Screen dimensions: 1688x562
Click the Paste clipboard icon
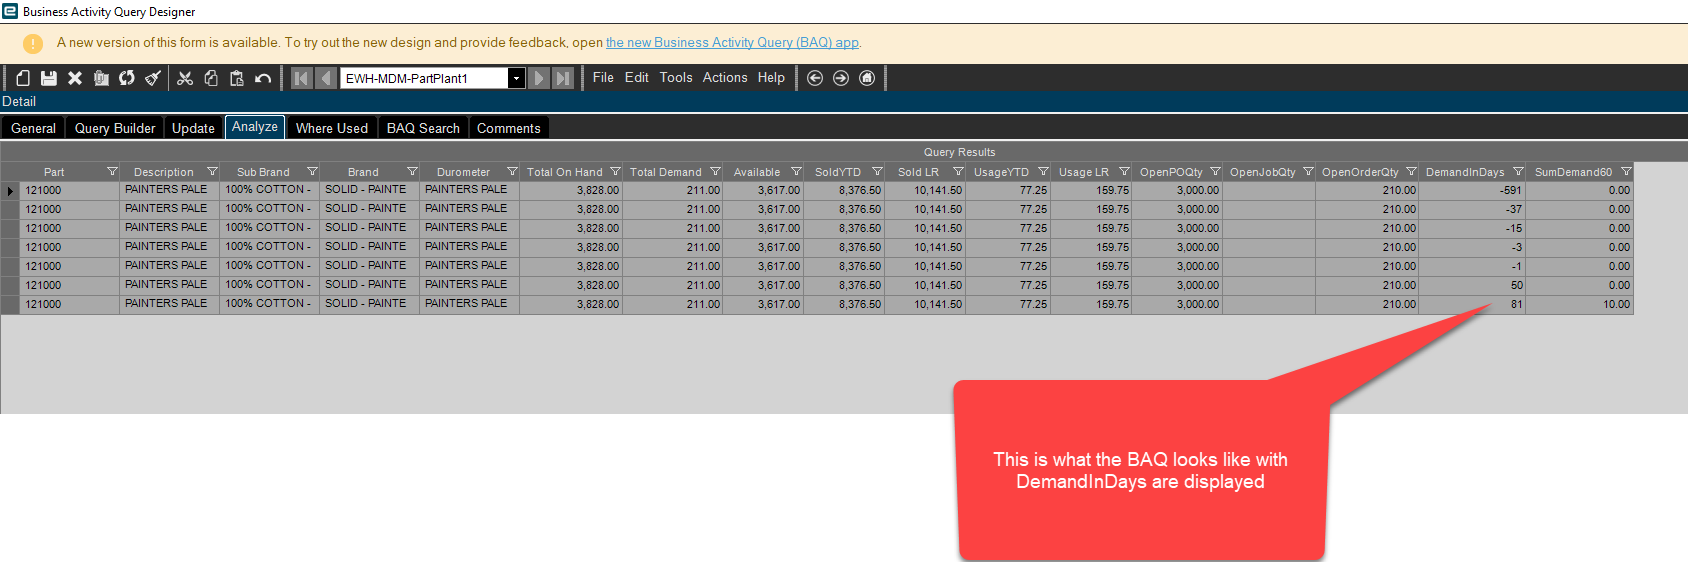pyautogui.click(x=237, y=78)
